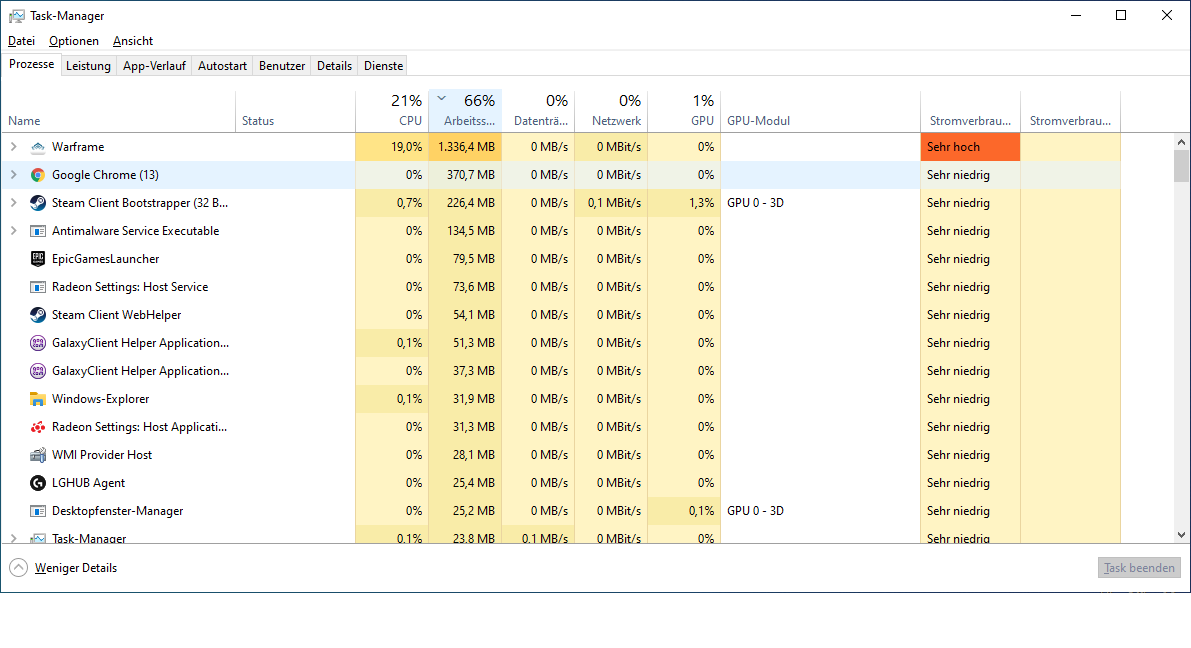Sort by the CPU column header
This screenshot has width=1191, height=648.
[x=392, y=112]
